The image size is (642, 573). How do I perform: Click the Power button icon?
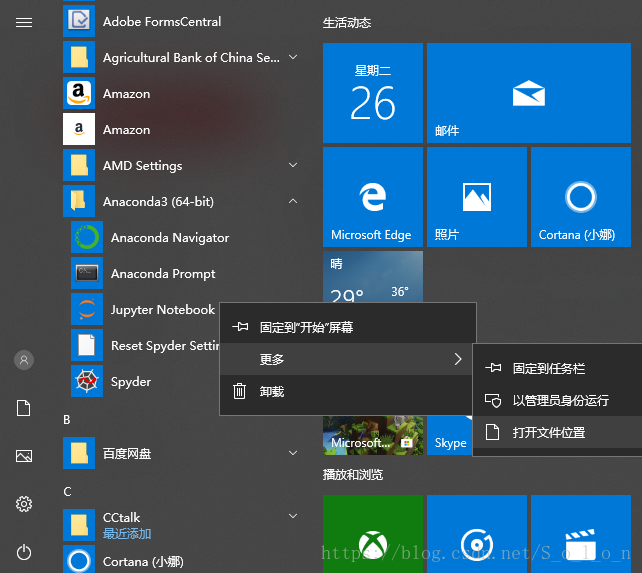pyautogui.click(x=24, y=552)
